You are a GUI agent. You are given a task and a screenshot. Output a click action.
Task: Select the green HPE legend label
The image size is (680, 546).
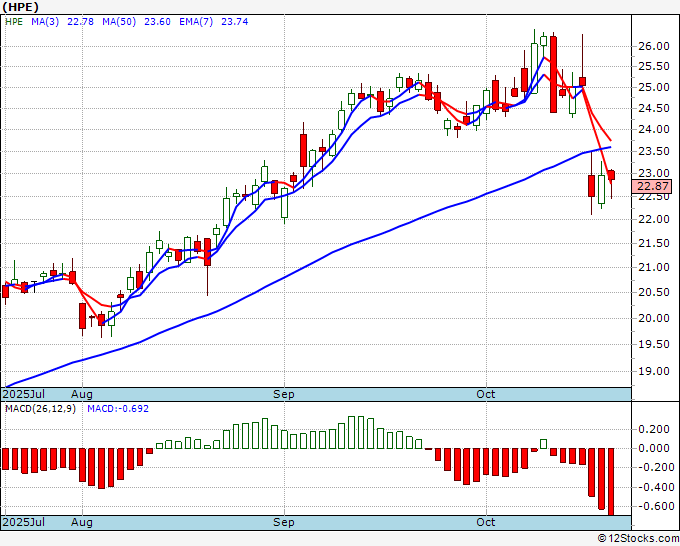click(14, 22)
